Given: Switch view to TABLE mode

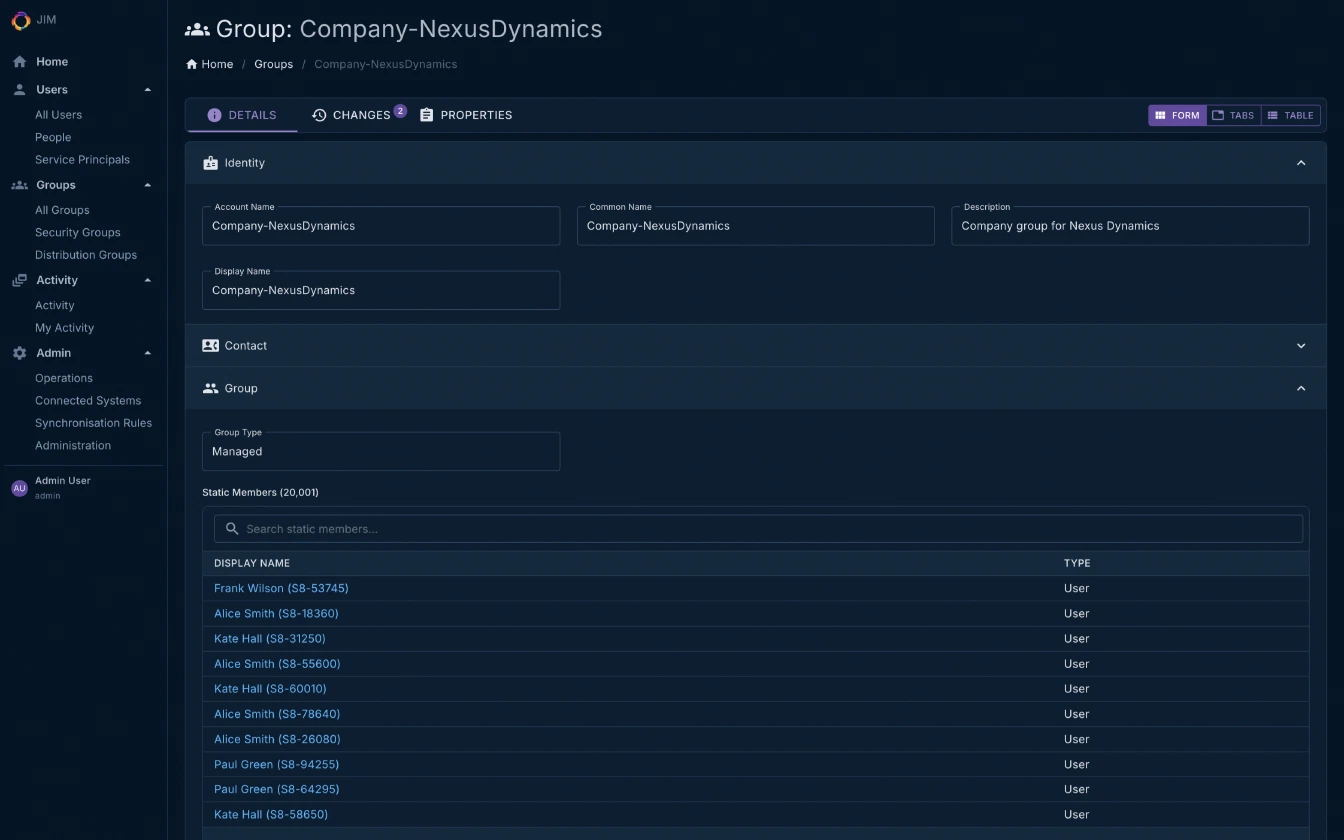Looking at the screenshot, I should (1290, 115).
